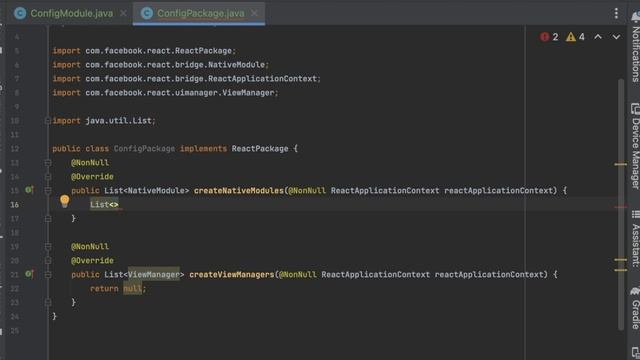
Task: Click the yellow light bulb quick-fix icon
Action: point(64,201)
